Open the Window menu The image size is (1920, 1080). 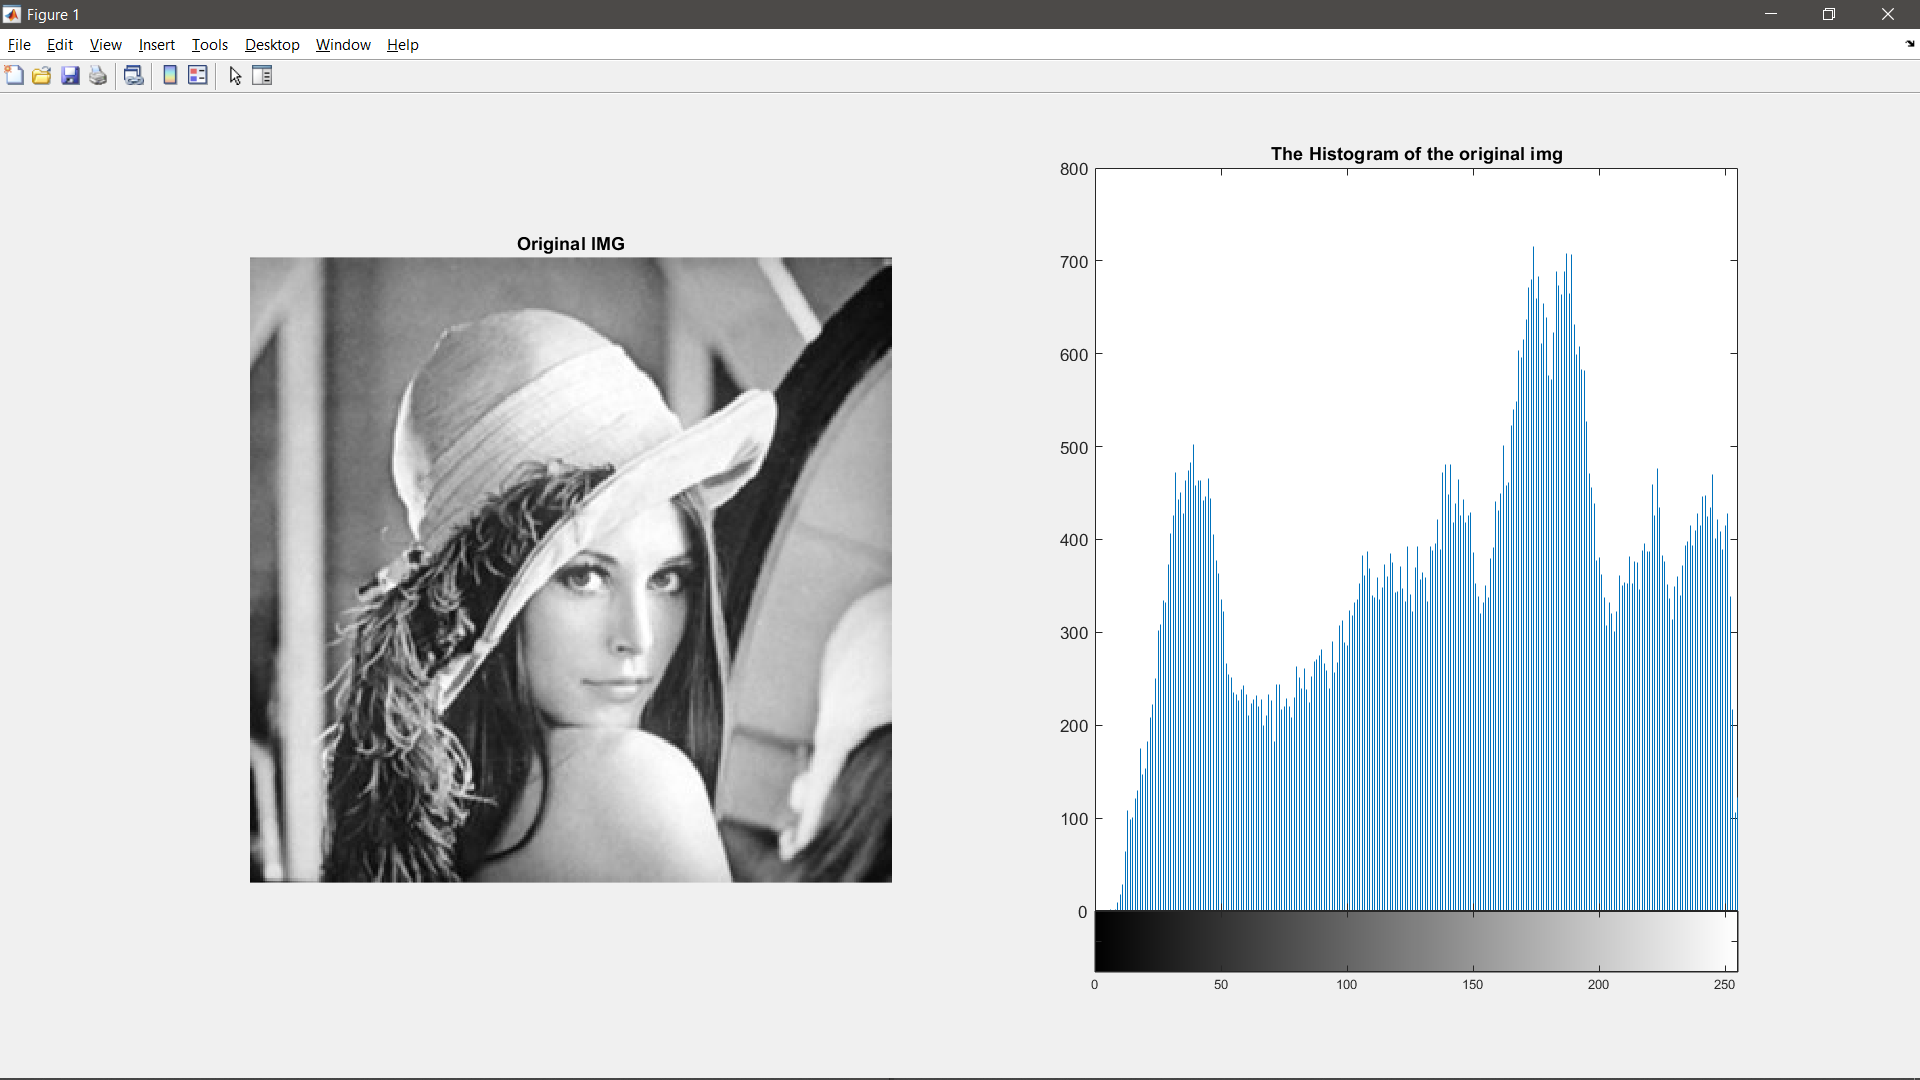point(343,45)
